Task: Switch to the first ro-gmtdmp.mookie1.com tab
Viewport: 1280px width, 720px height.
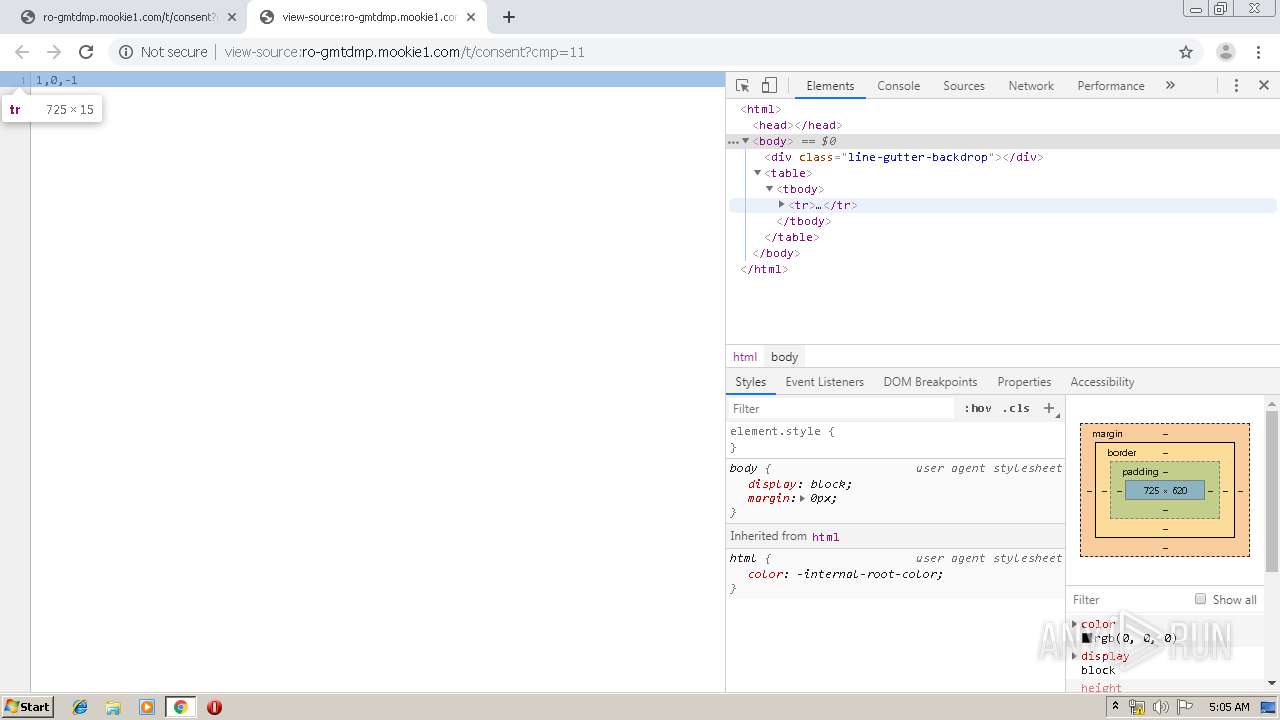Action: pyautogui.click(x=128, y=17)
